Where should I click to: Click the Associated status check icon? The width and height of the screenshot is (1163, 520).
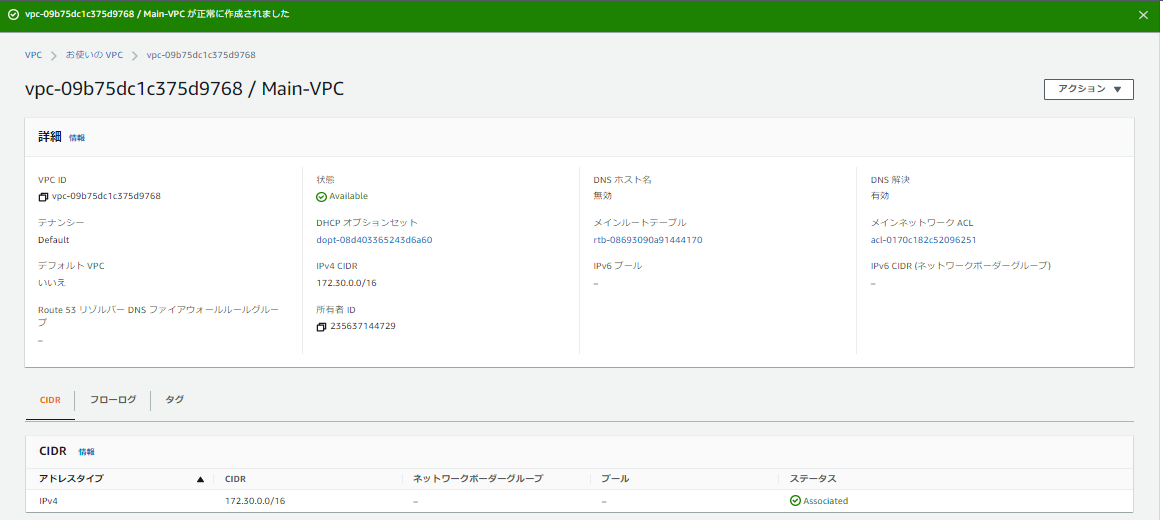click(x=795, y=501)
